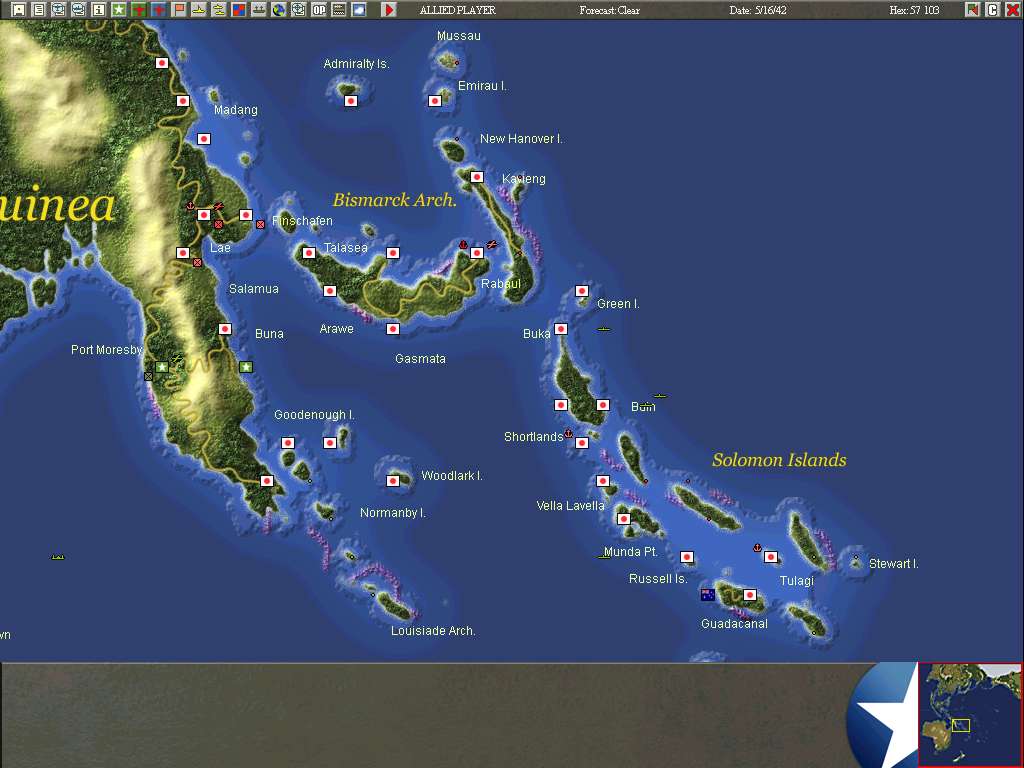The width and height of the screenshot is (1024, 768).
Task: Click the Guadalcanal base marker
Action: click(x=750, y=594)
